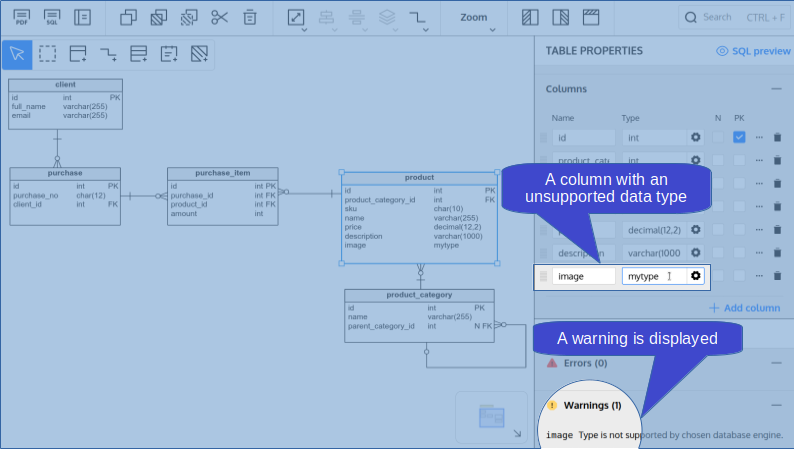Select the add new table tool
The image size is (794, 449).
(78, 54)
